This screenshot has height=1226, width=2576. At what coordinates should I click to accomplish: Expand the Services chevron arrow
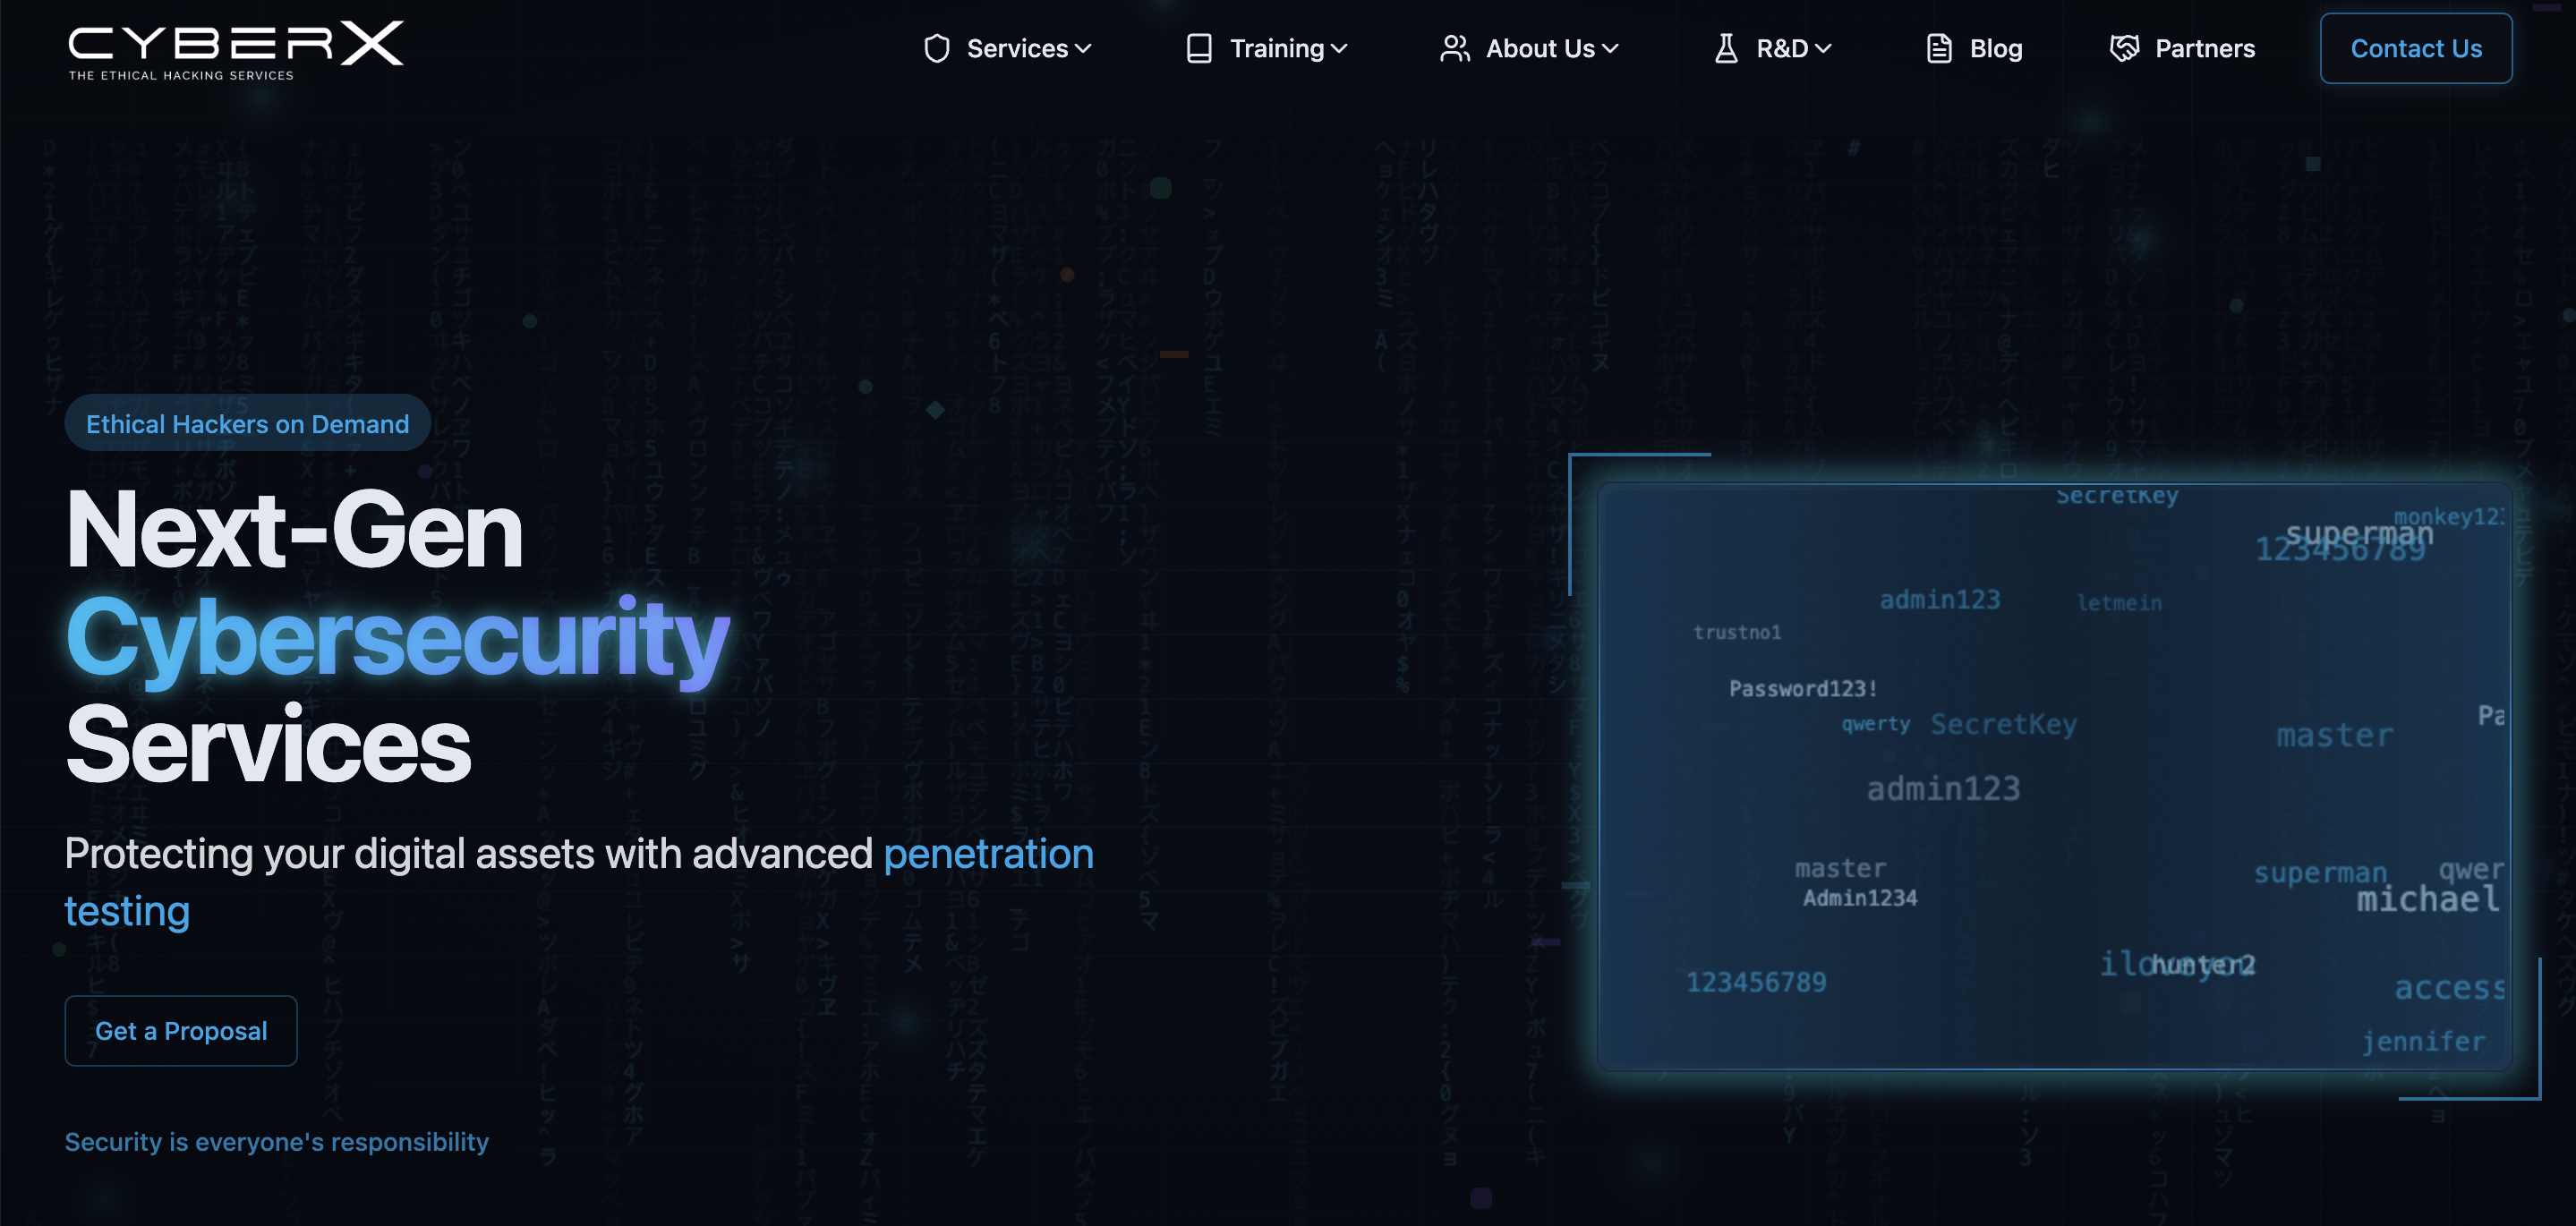click(x=1083, y=48)
